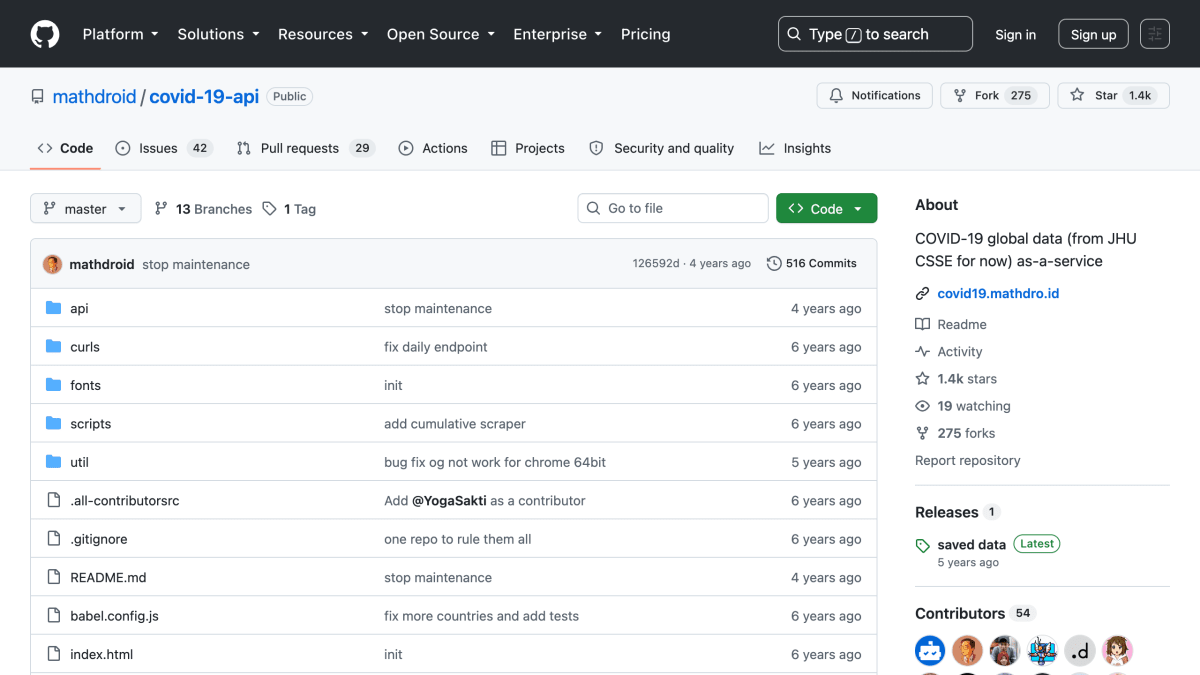Switch to the Issues tab
The width and height of the screenshot is (1200, 675).
pyautogui.click(x=162, y=148)
